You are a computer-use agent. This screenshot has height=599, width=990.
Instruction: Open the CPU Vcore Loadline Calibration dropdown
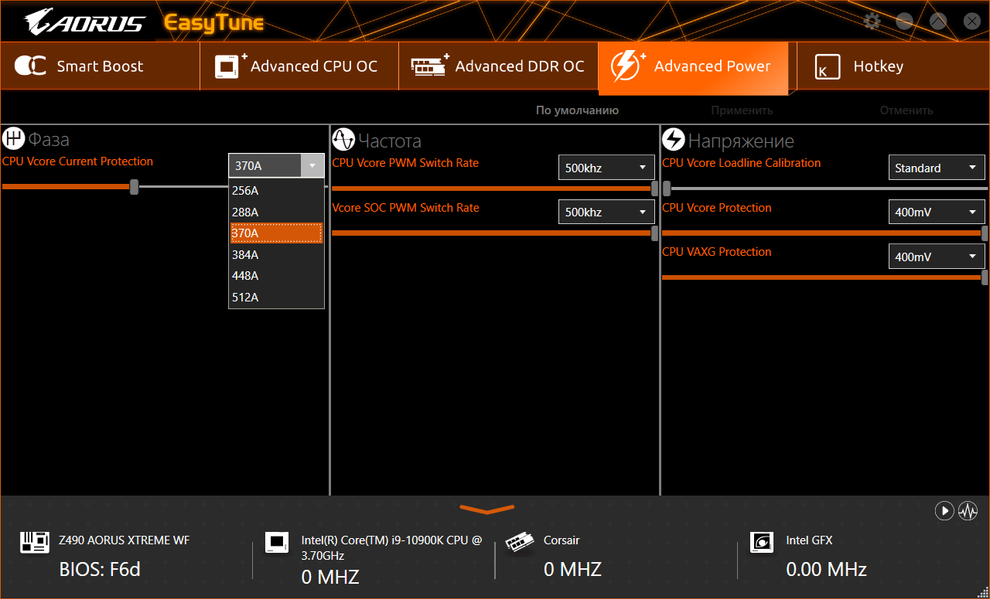[936, 168]
